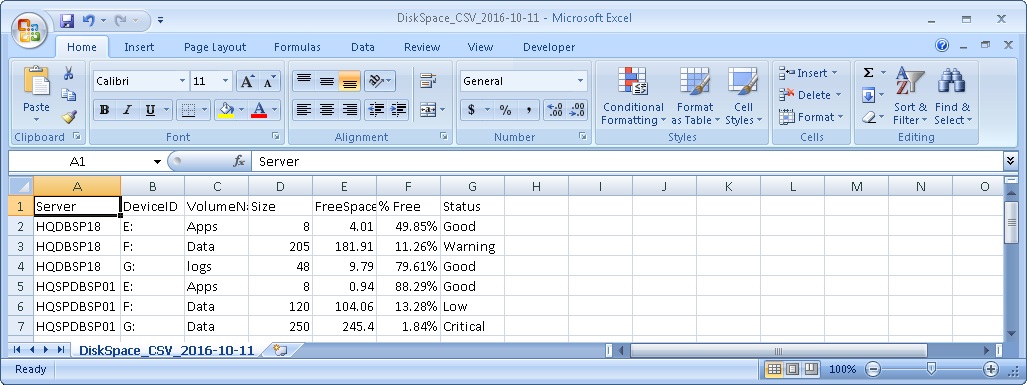Set Top Align for cell
The height and width of the screenshot is (385, 1027).
tap(303, 81)
